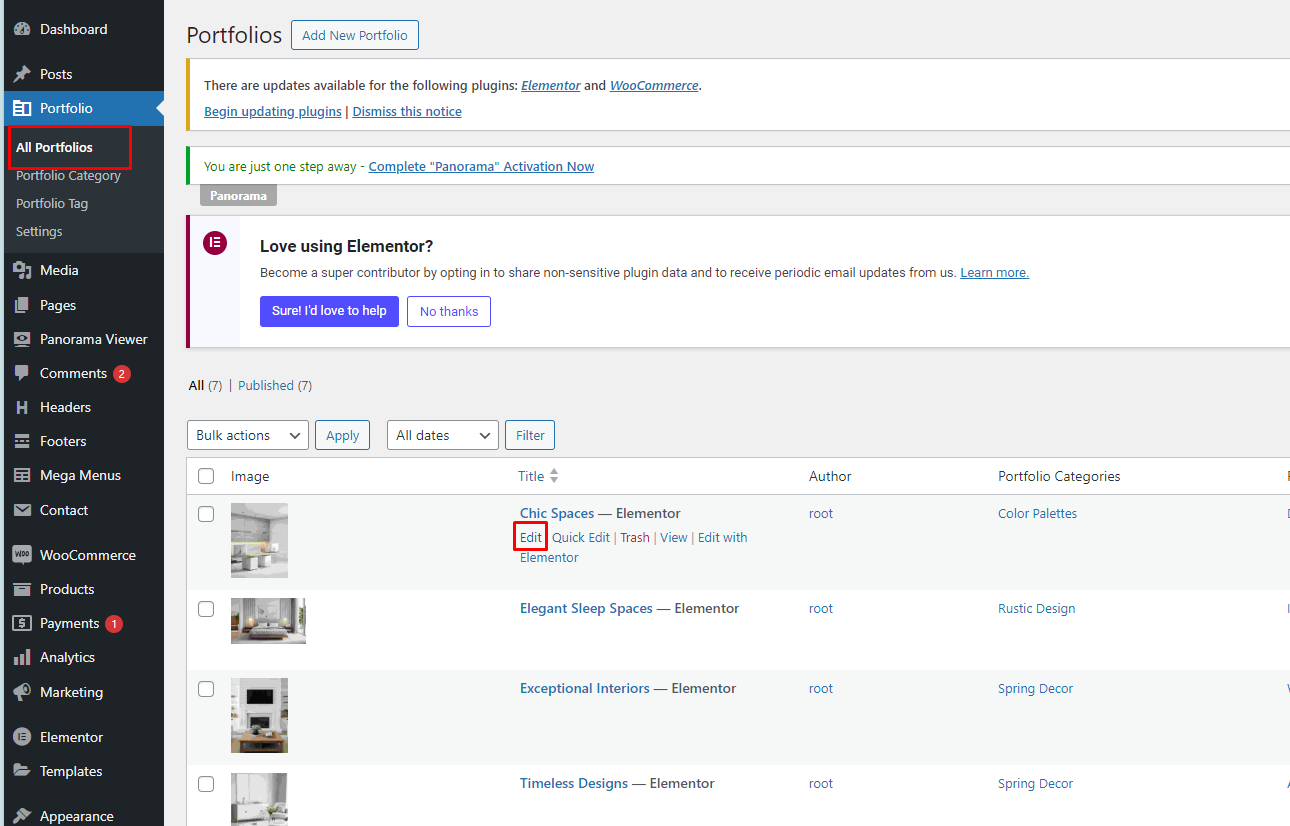Click Trash under Chic Spaces
This screenshot has width=1290, height=826.
click(635, 537)
